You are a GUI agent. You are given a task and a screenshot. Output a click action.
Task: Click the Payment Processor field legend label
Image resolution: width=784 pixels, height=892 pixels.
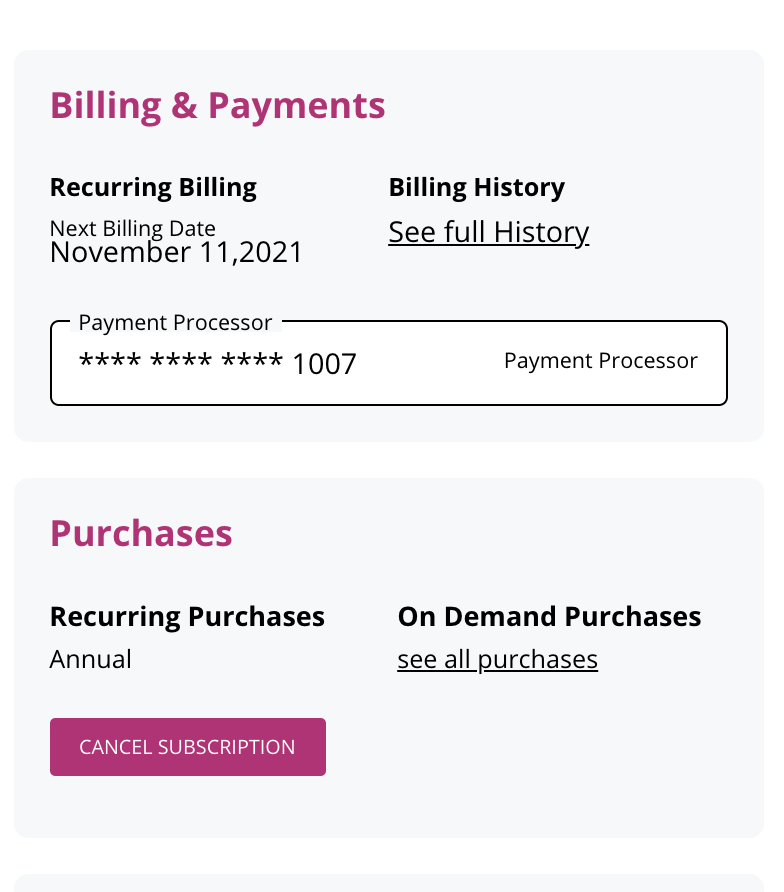175,323
